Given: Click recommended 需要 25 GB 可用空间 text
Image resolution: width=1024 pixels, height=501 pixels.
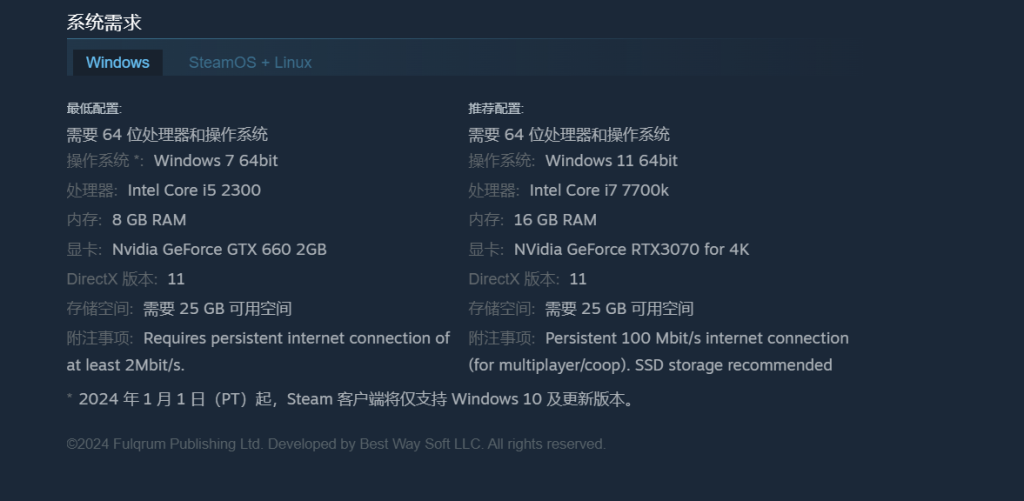Looking at the screenshot, I should [x=619, y=309].
